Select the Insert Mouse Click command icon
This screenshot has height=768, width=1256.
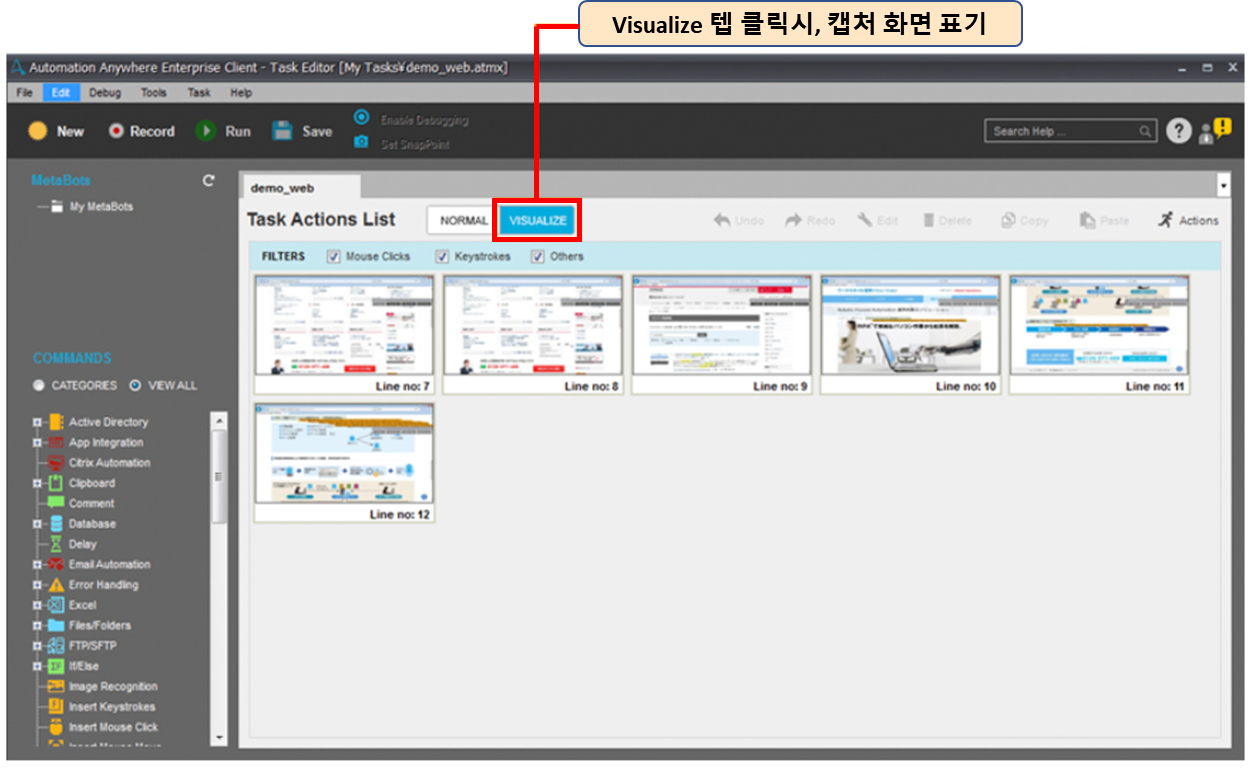pyautogui.click(x=56, y=727)
